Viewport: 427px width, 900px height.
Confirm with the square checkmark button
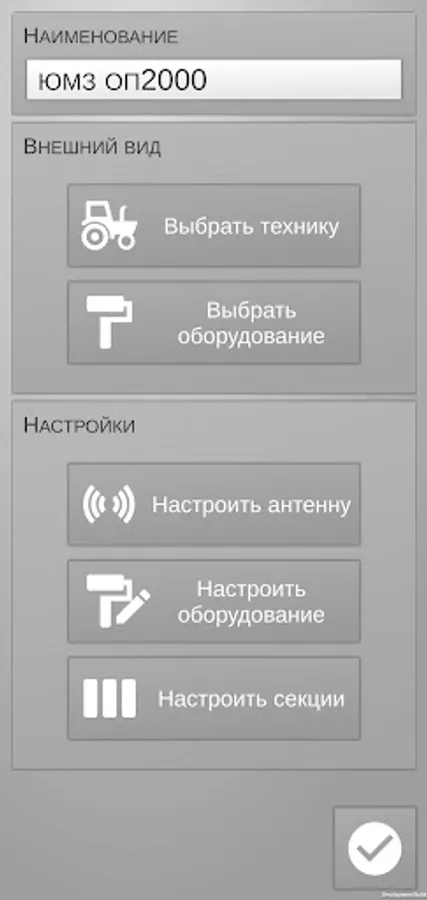[375, 848]
